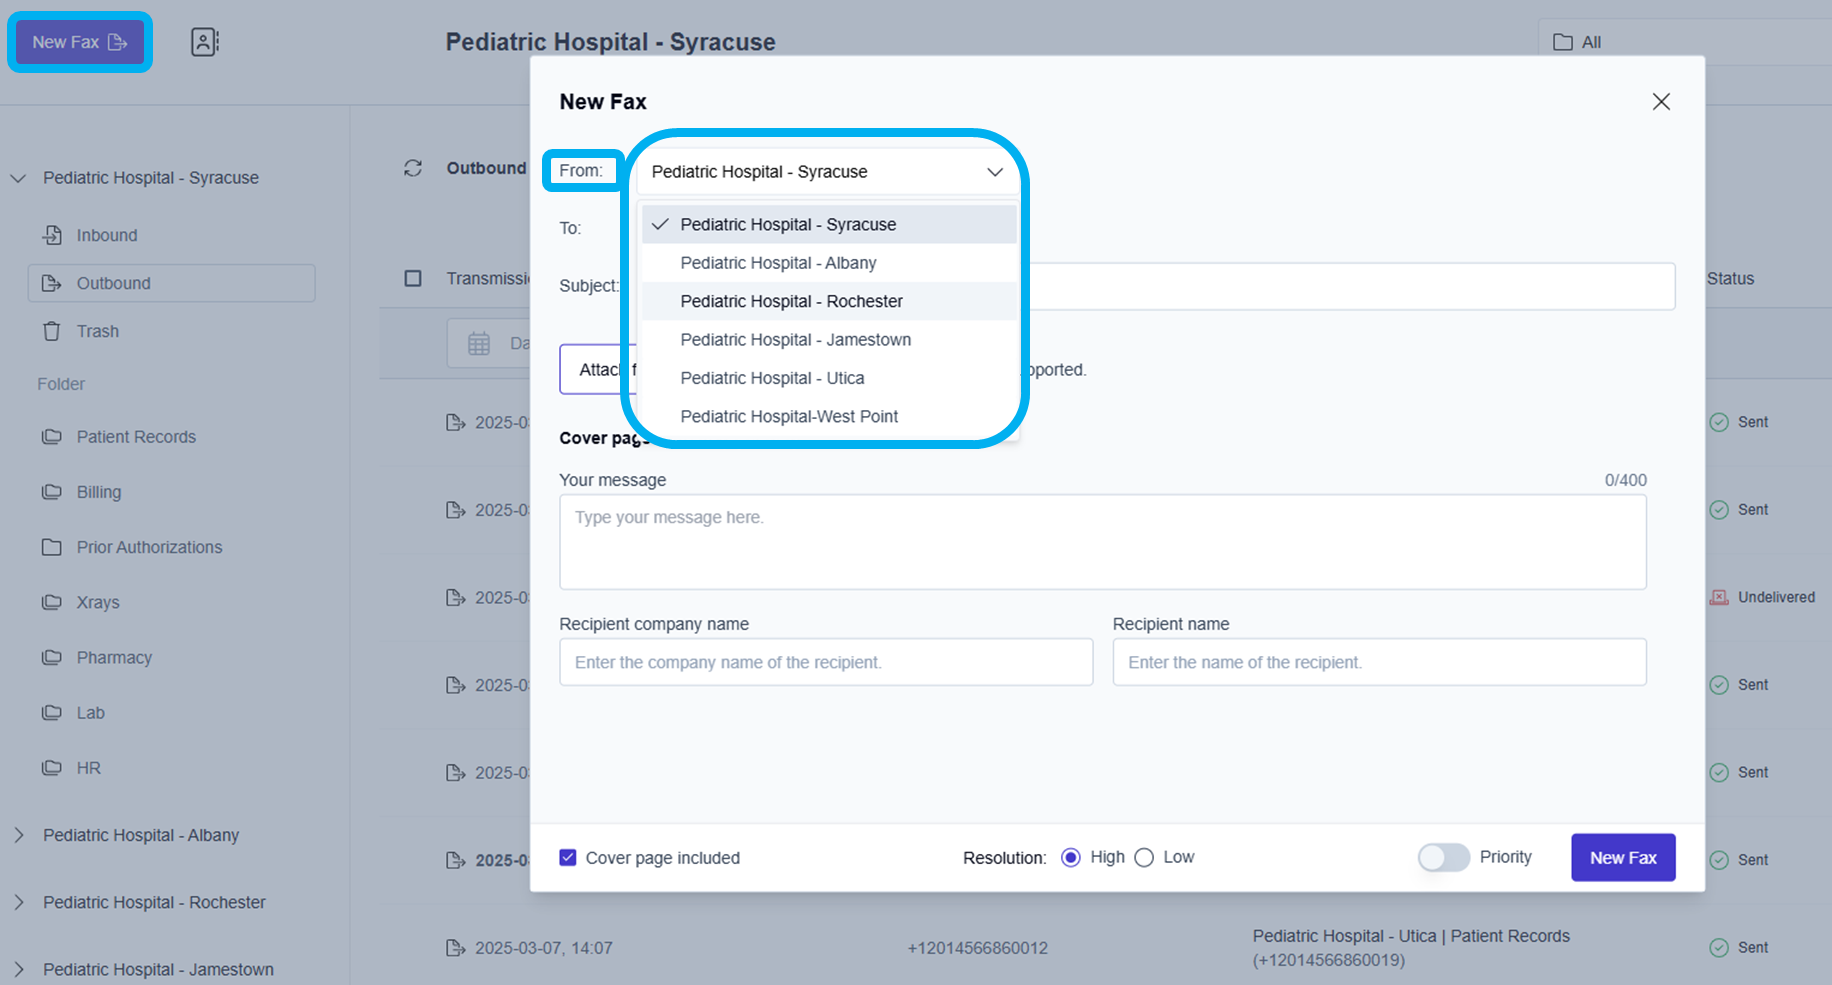
Task: Expand Pediatric Hospital - Rochester tree node
Action: click(19, 902)
